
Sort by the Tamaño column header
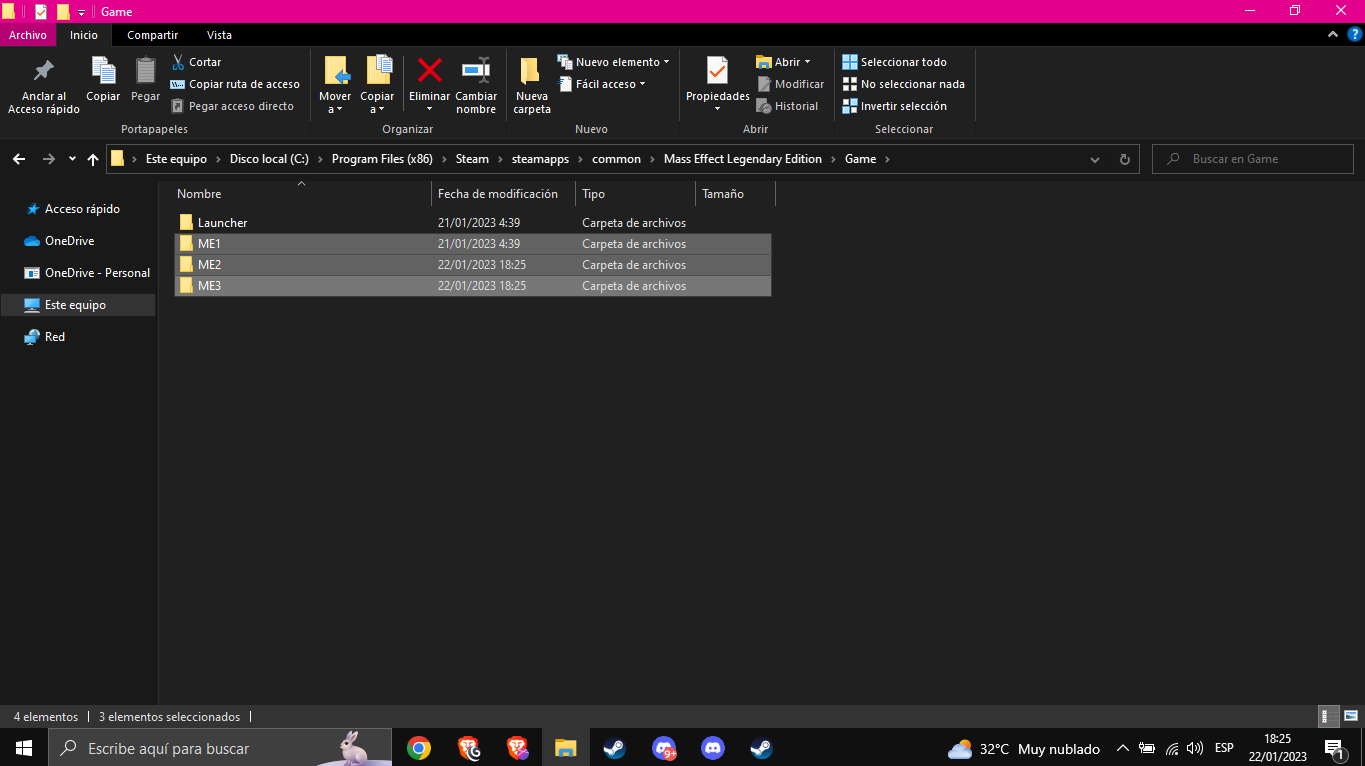[736, 194]
